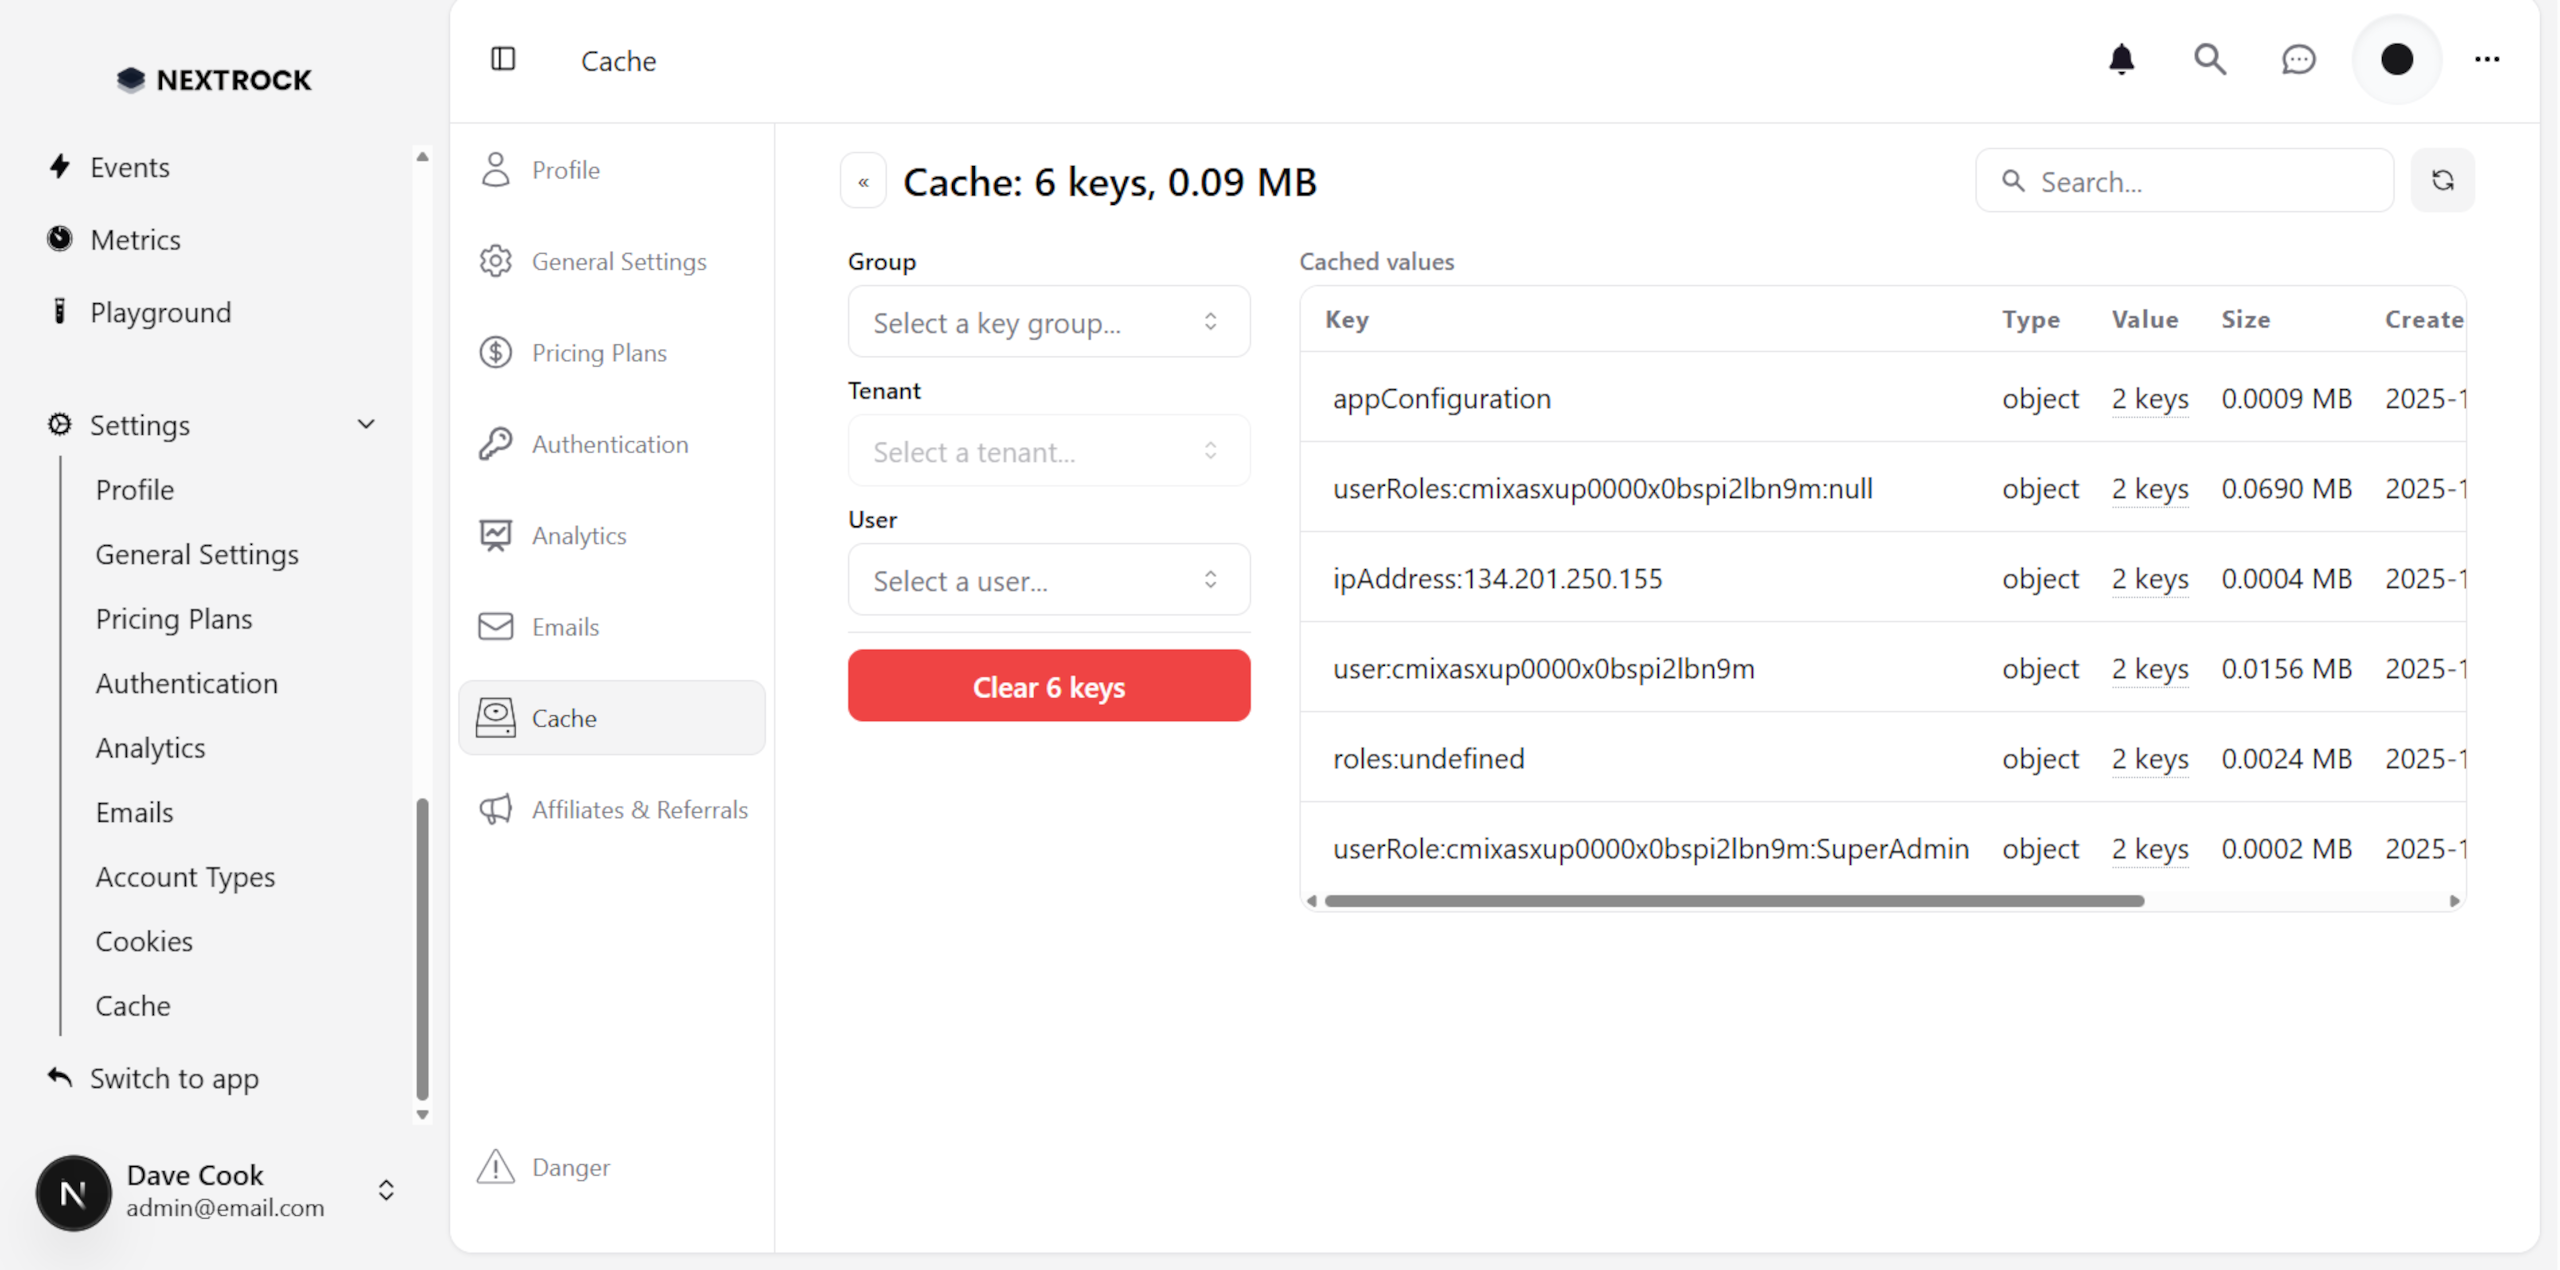2560x1270 pixels.
Task: Click the notifications bell icon
Action: pos(2121,60)
